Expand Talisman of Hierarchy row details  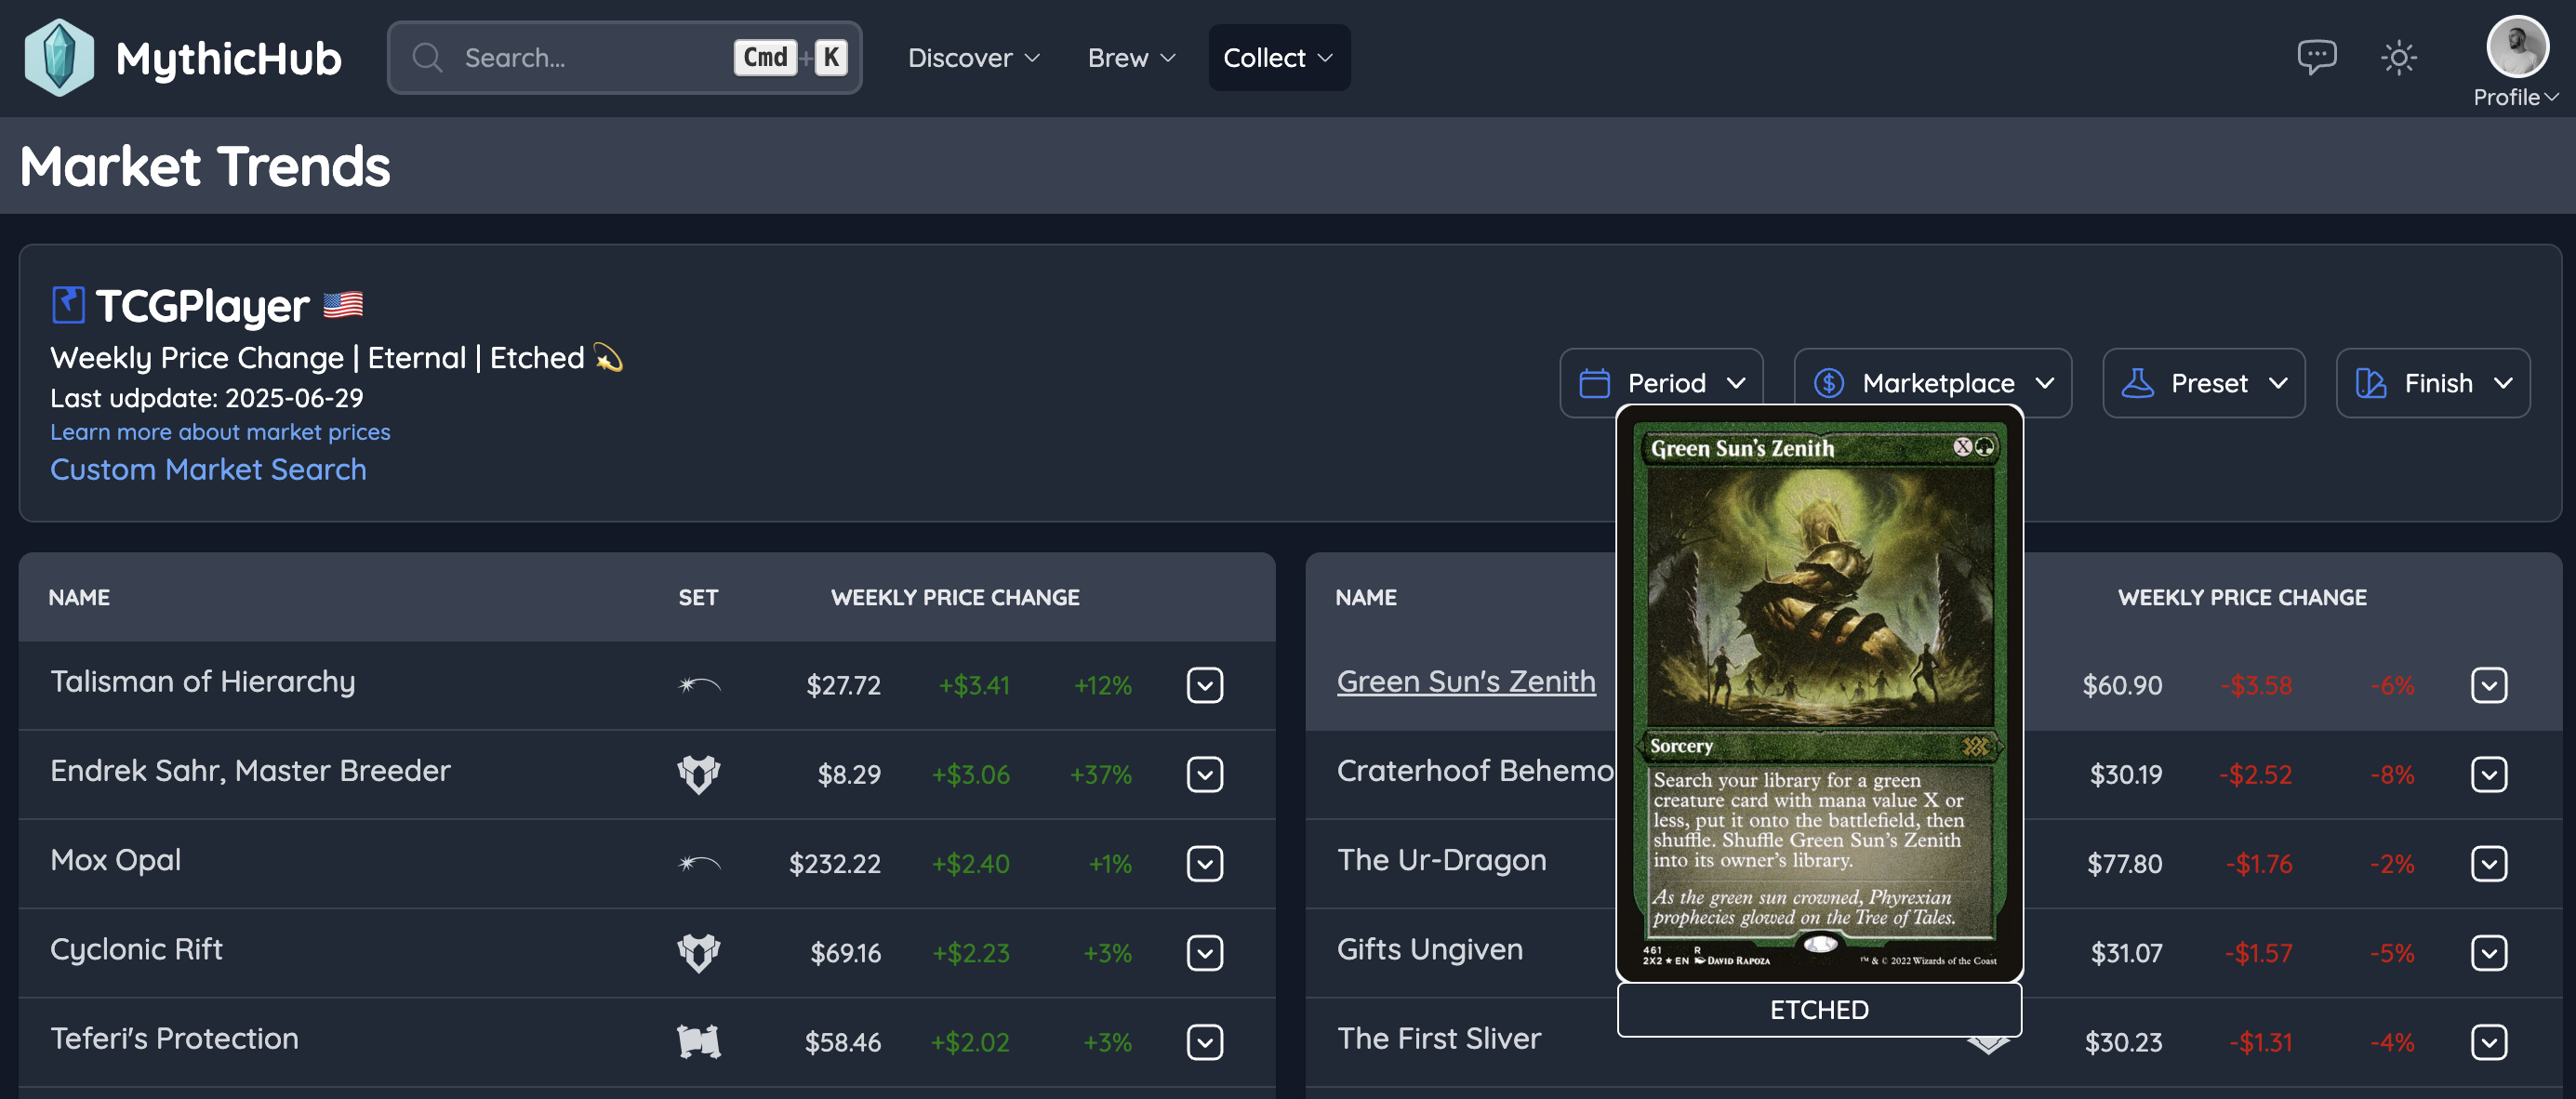click(x=1204, y=685)
